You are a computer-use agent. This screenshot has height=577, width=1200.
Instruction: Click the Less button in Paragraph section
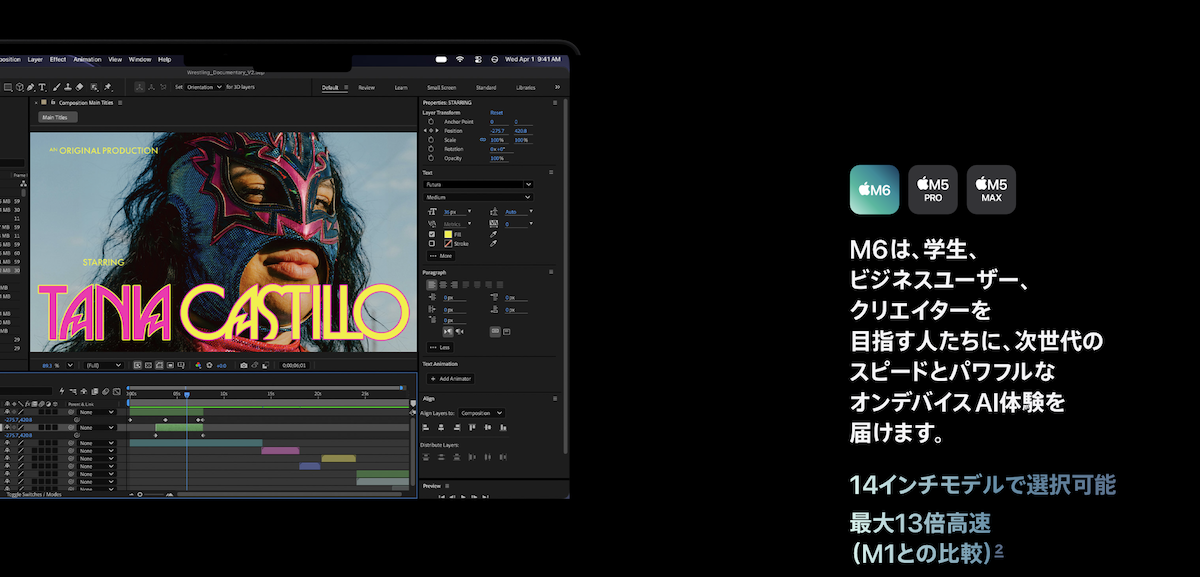coord(440,347)
